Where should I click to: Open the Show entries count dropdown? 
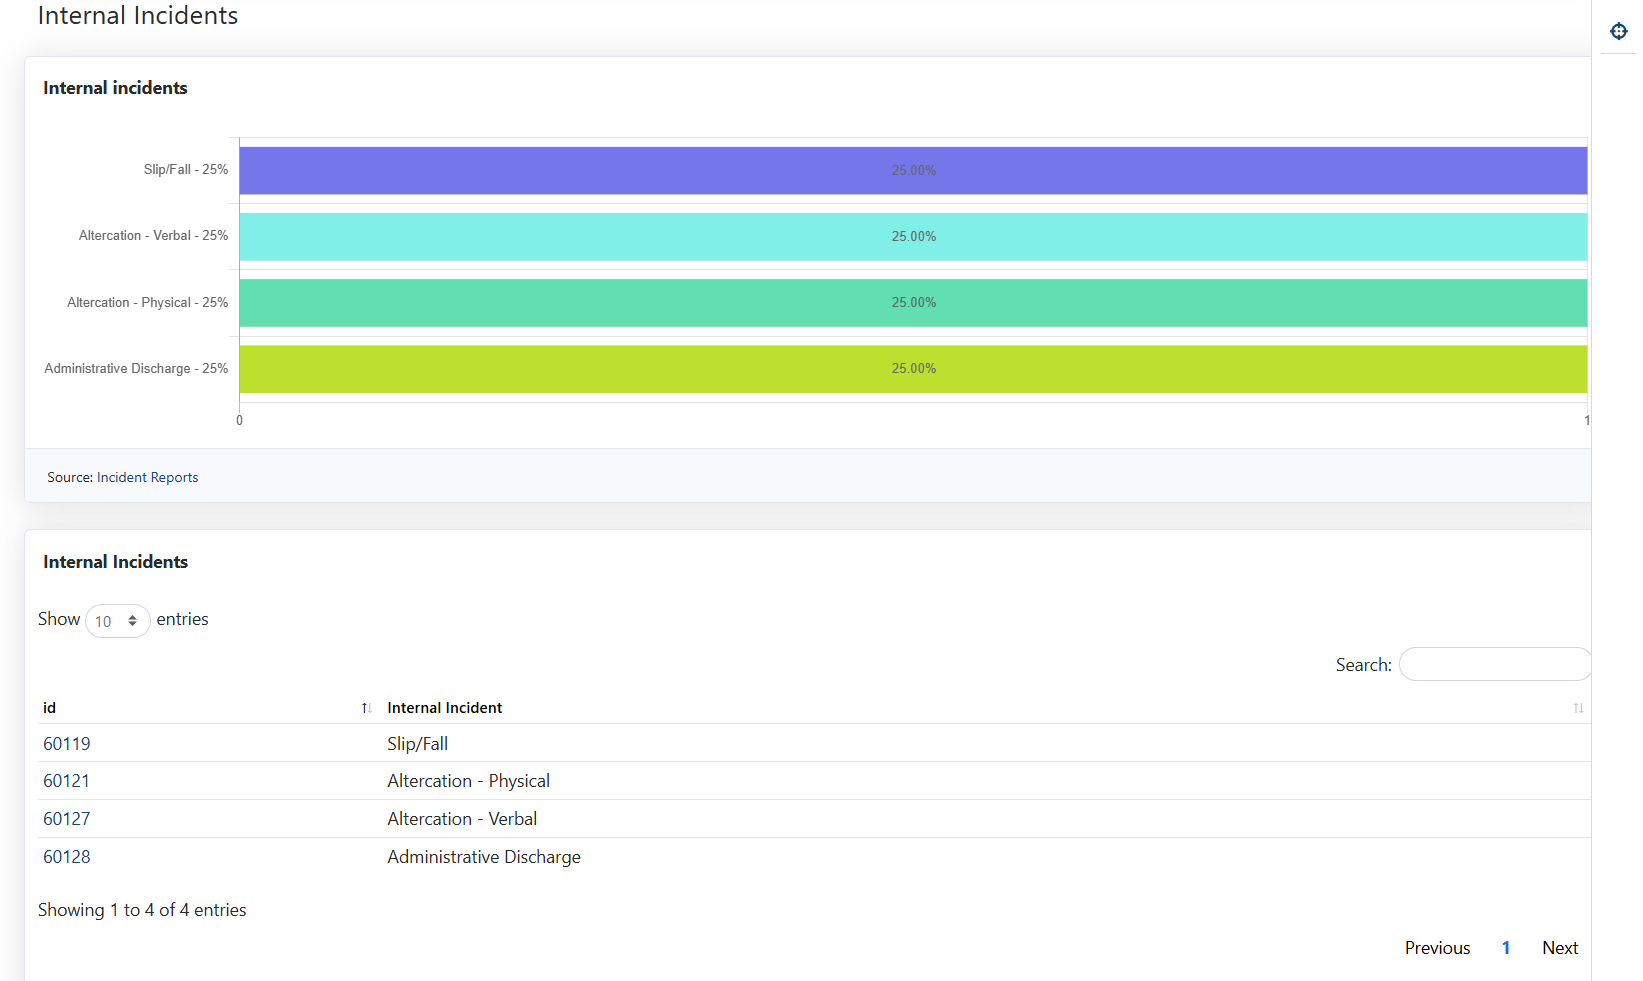[x=117, y=621]
